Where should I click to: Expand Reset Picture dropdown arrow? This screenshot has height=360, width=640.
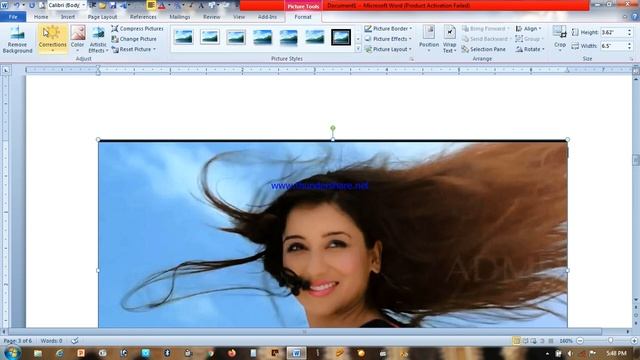coord(155,49)
